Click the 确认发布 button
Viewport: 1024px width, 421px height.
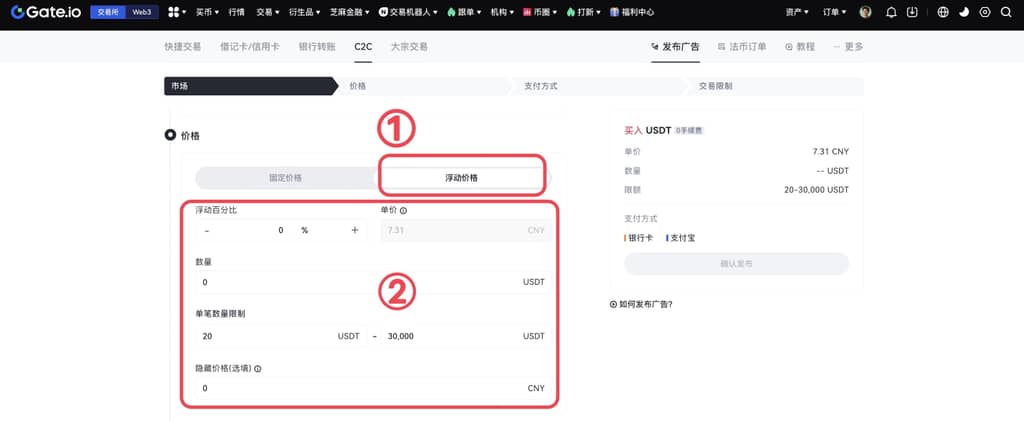pyautogui.click(x=736, y=264)
